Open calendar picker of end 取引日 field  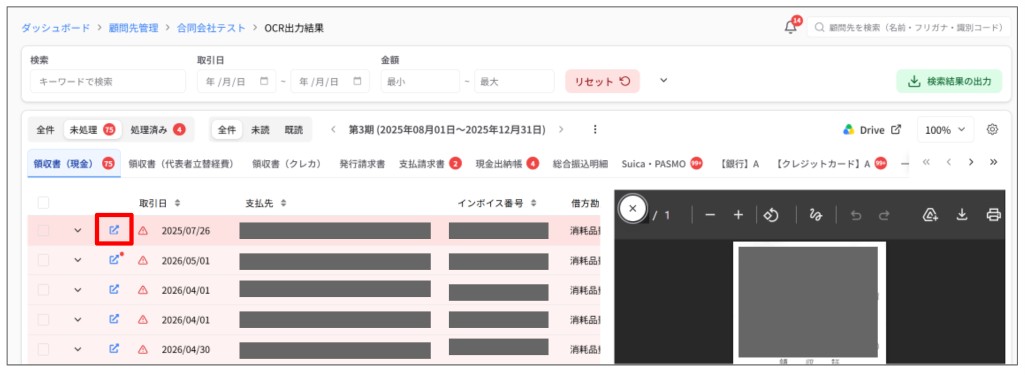click(x=357, y=82)
